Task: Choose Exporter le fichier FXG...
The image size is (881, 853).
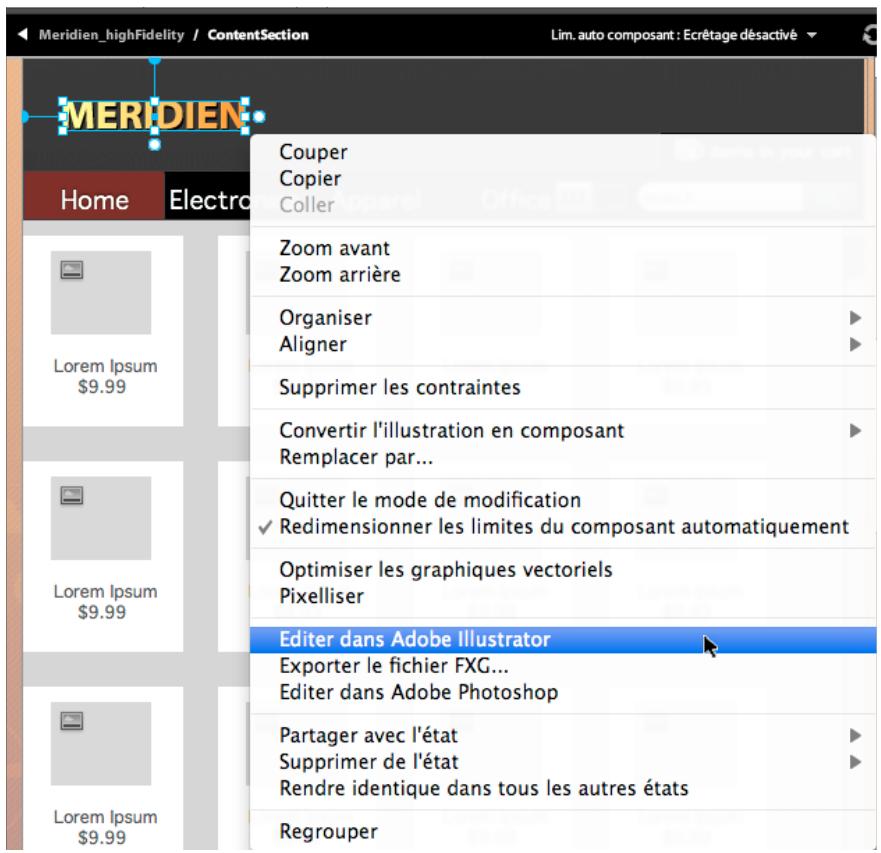Action: click(563, 666)
